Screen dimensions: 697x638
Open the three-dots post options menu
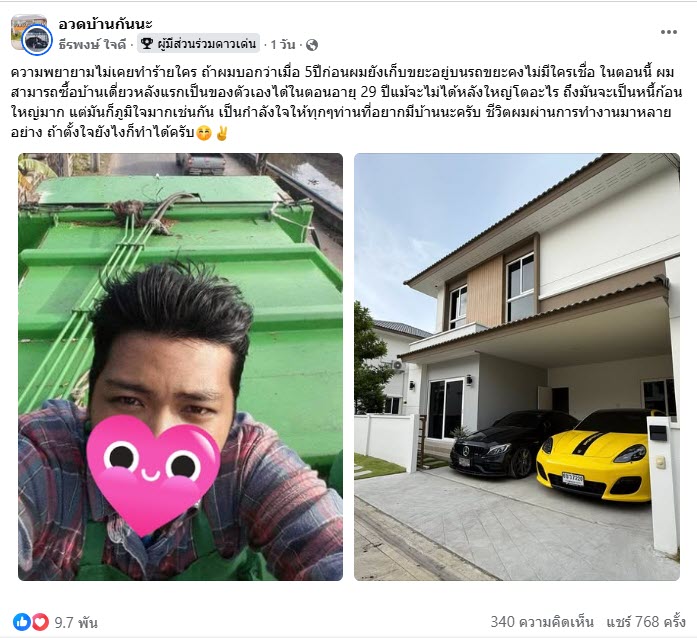coord(669,32)
